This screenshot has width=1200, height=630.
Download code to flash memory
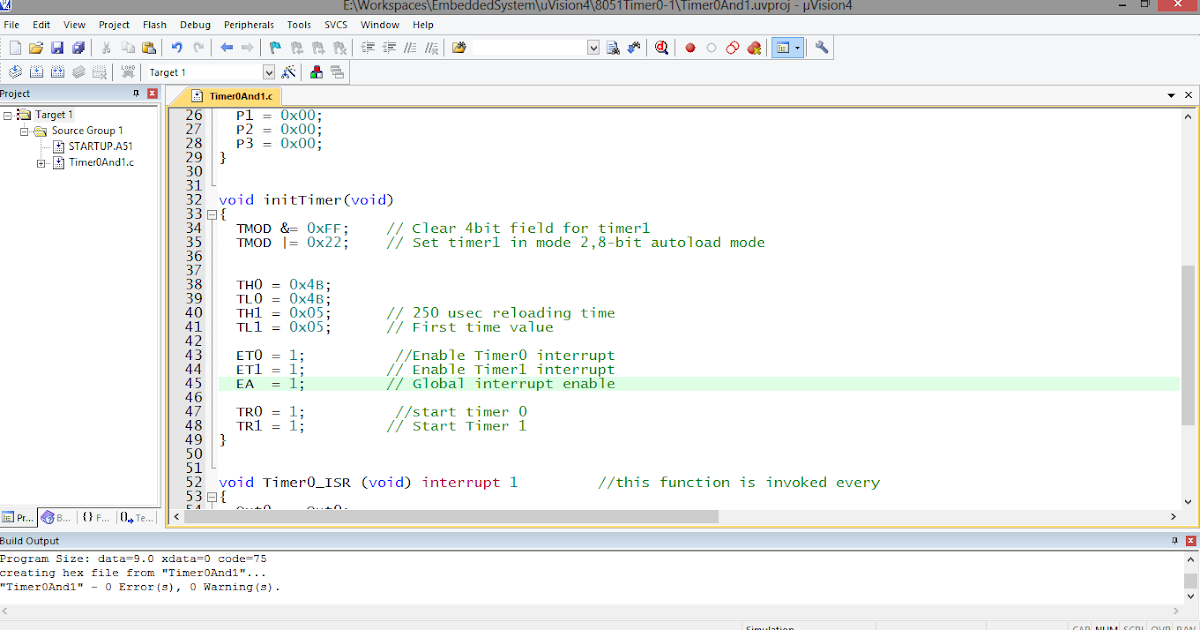point(127,71)
